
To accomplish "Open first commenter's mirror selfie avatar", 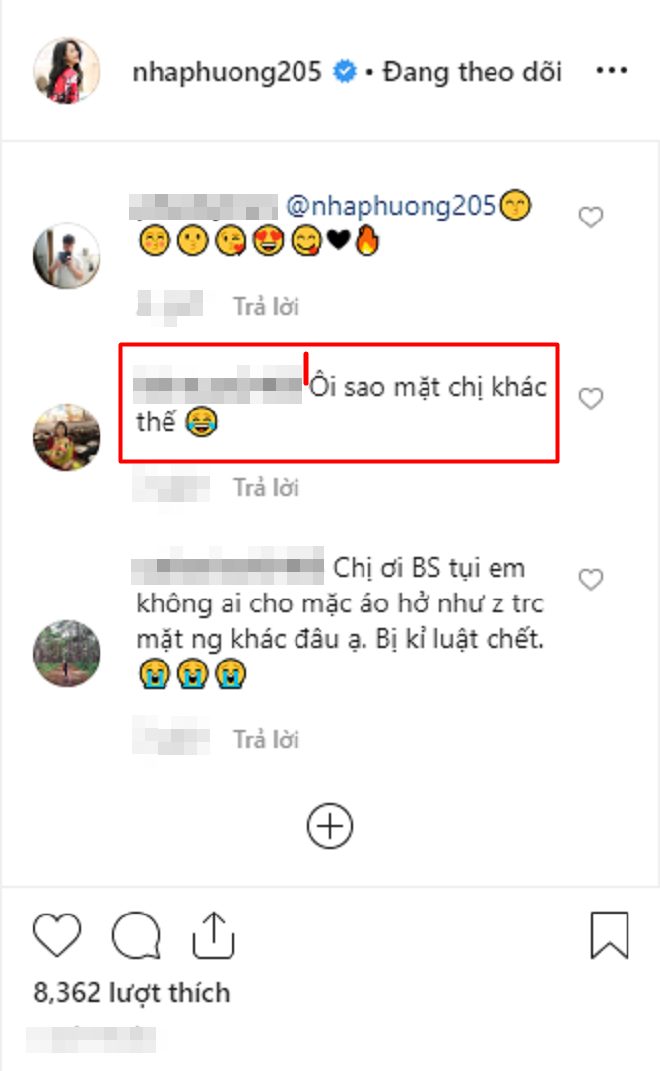I will click(x=66, y=256).
